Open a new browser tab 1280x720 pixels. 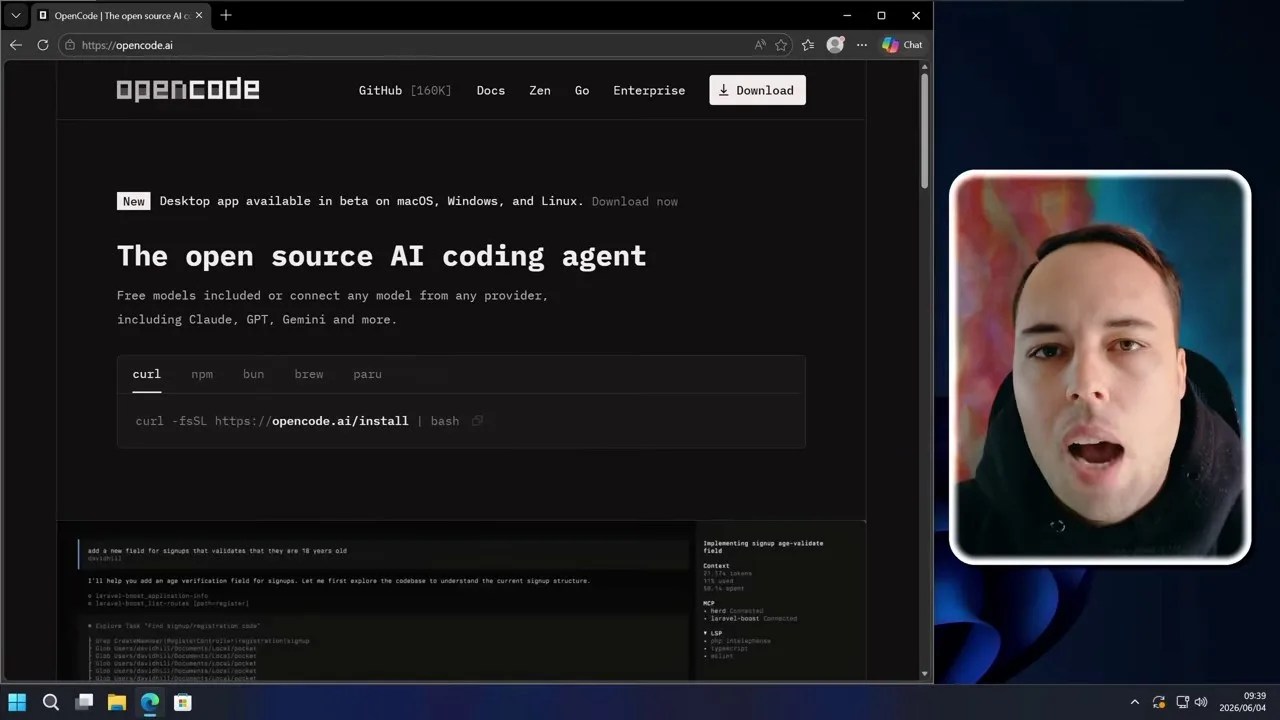click(226, 15)
